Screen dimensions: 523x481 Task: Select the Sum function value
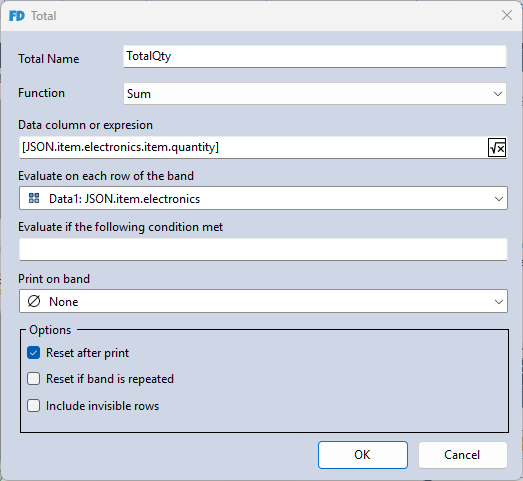point(139,94)
